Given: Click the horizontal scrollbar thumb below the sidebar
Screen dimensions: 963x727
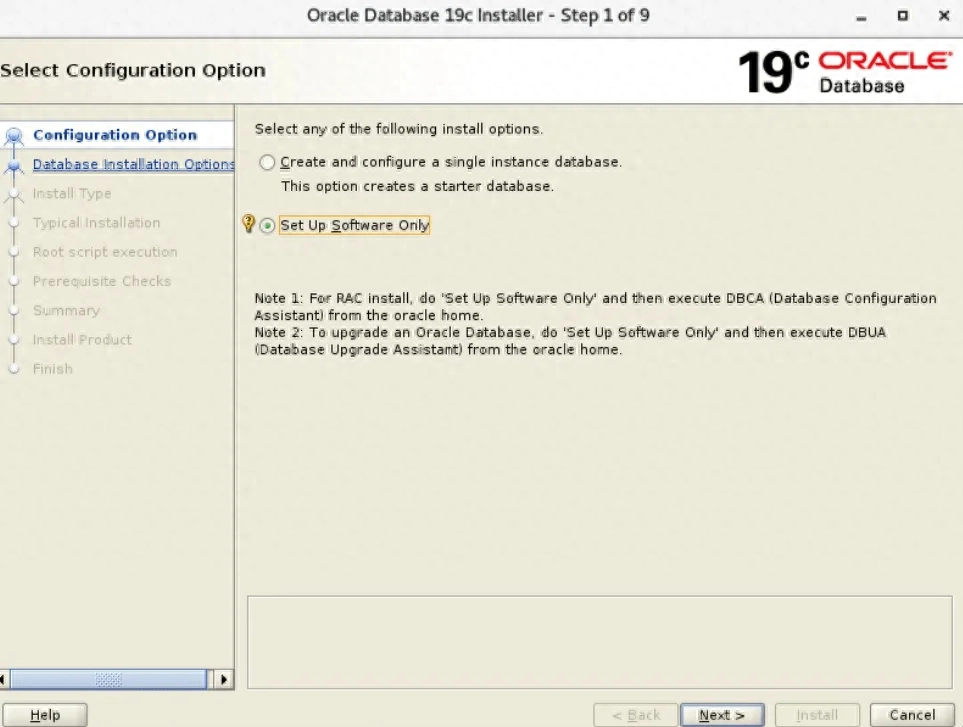Looking at the screenshot, I should (x=110, y=678).
